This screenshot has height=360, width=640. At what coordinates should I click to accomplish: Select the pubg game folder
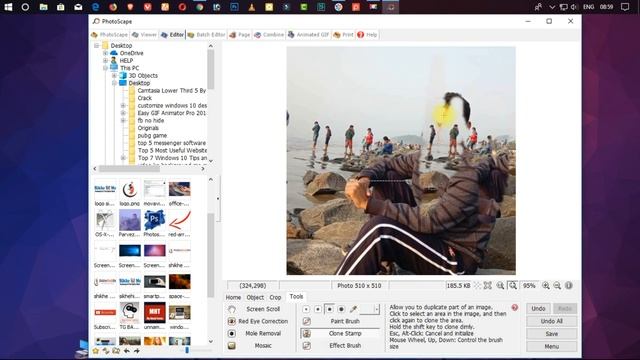point(152,136)
